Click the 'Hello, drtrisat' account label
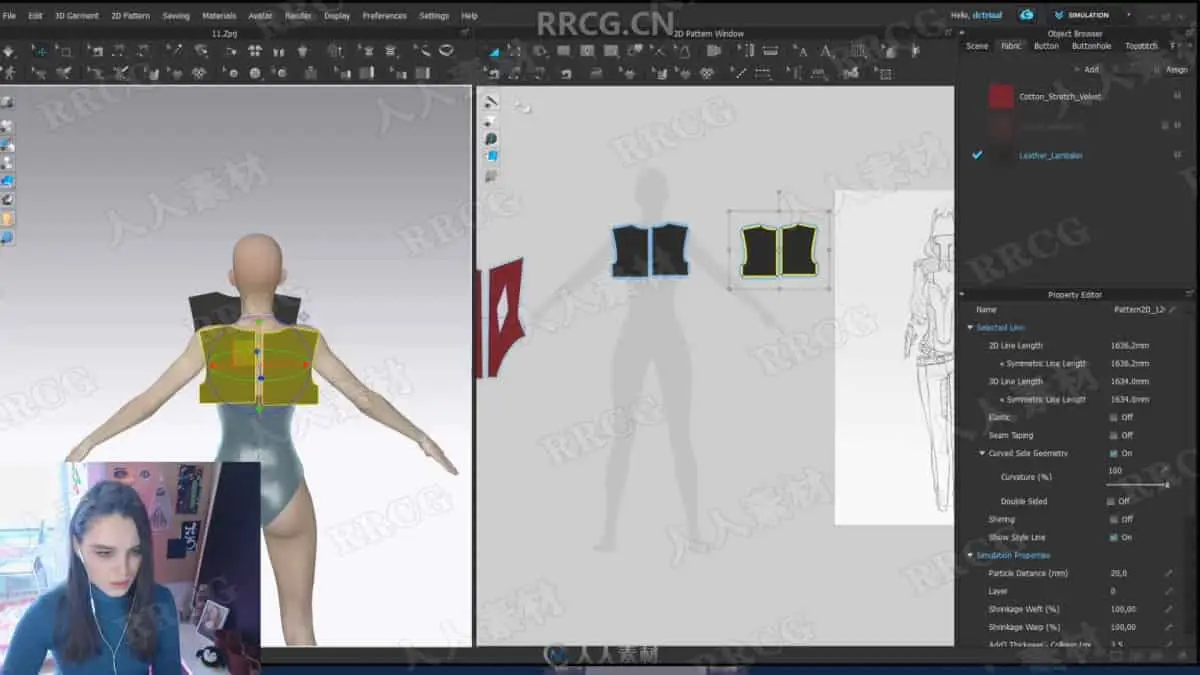 975,15
